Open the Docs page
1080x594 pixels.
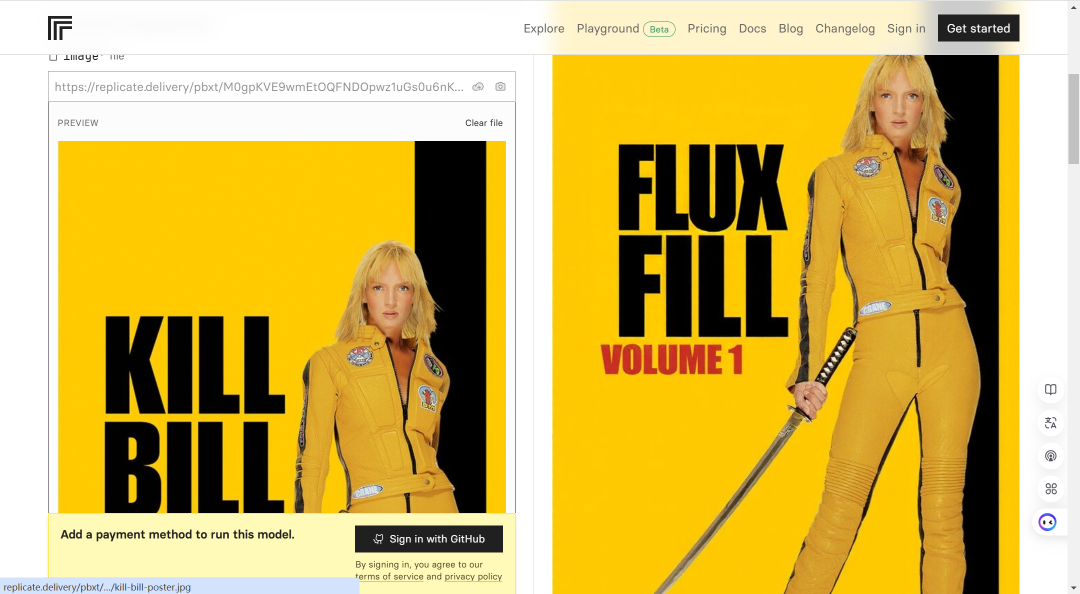point(752,28)
